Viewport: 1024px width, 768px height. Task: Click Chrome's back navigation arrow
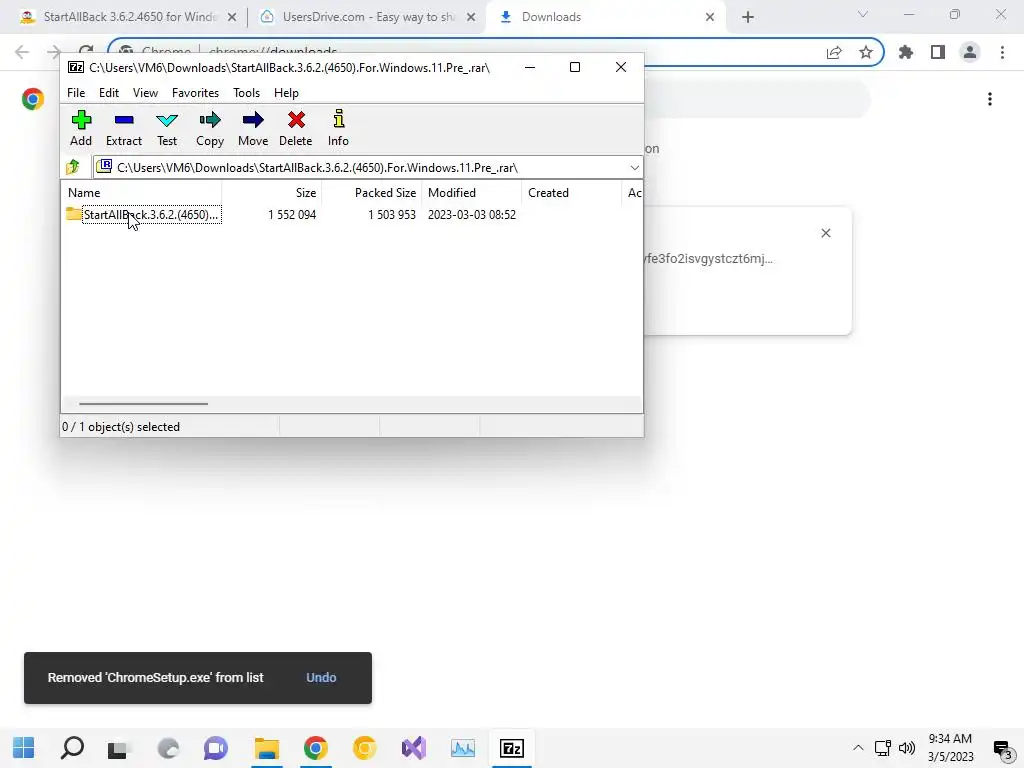[22, 52]
